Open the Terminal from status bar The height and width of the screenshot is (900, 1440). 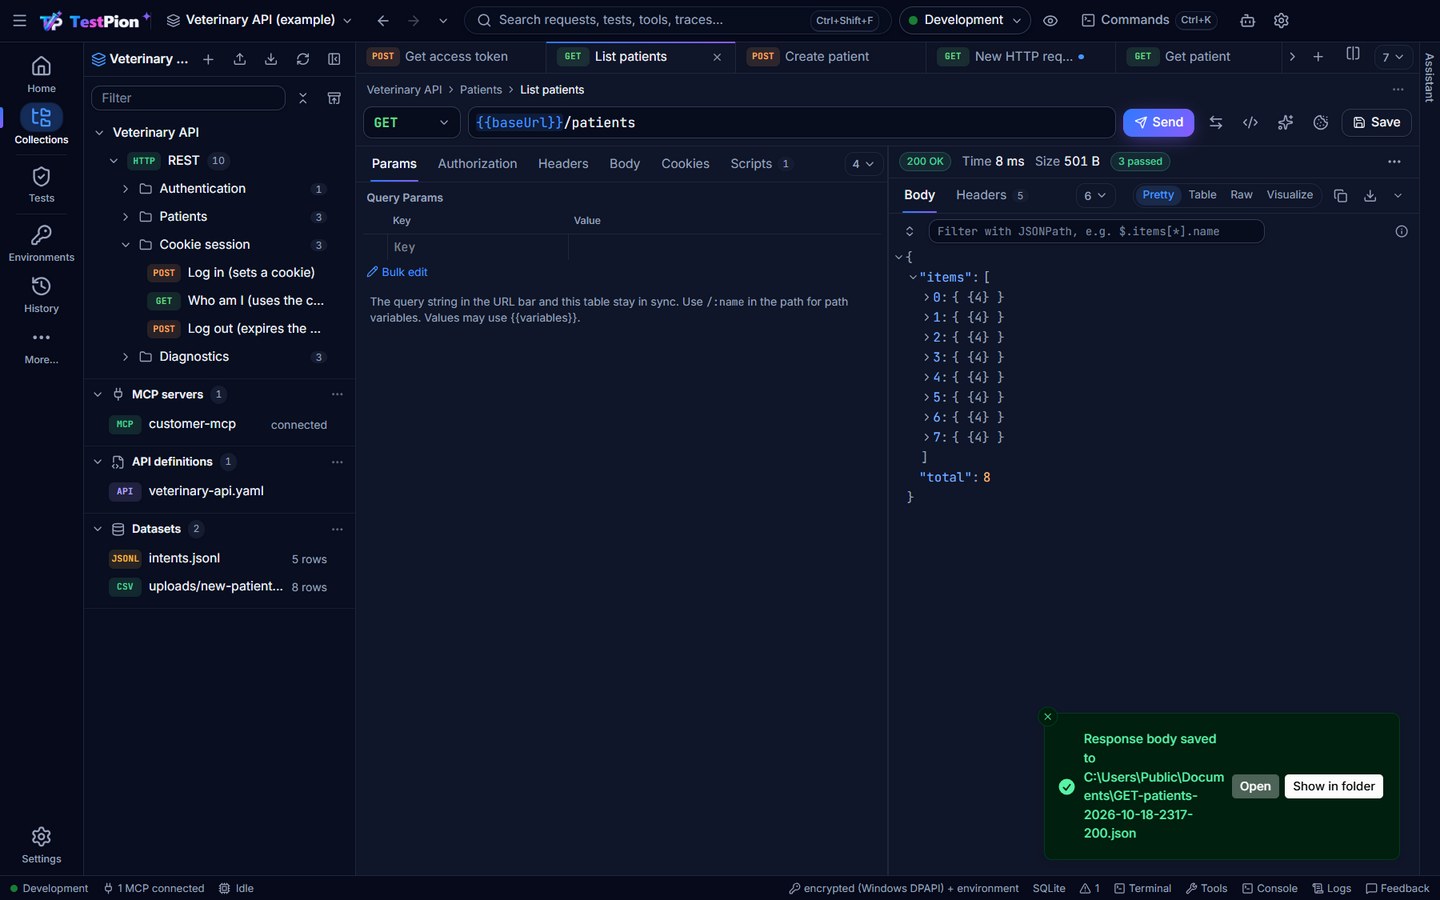(x=1143, y=888)
